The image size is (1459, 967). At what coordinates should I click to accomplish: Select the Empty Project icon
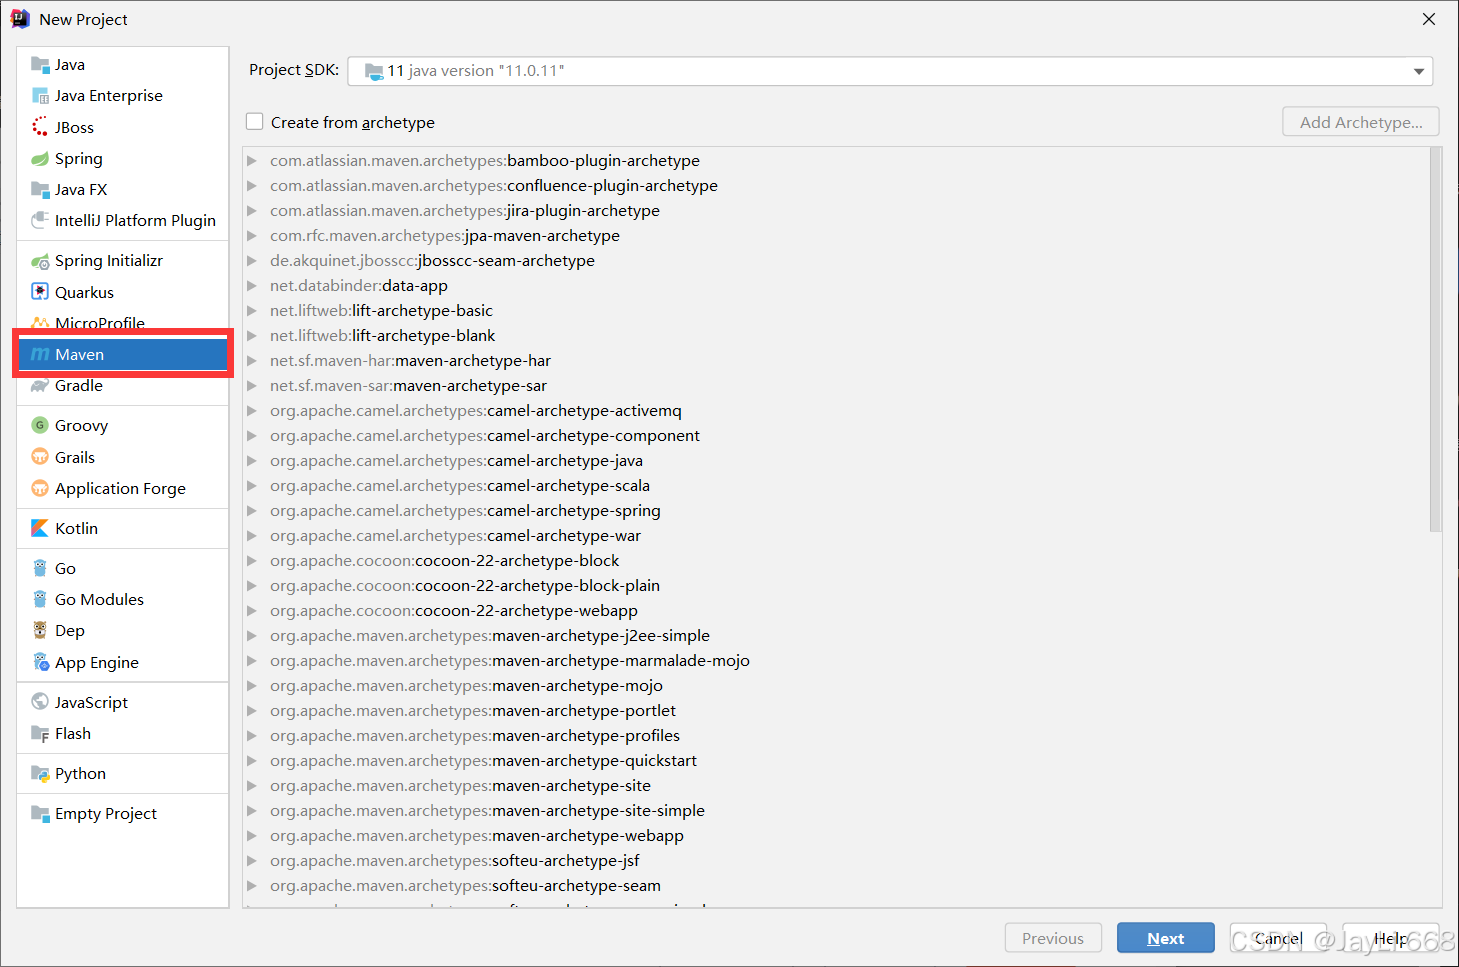40,813
